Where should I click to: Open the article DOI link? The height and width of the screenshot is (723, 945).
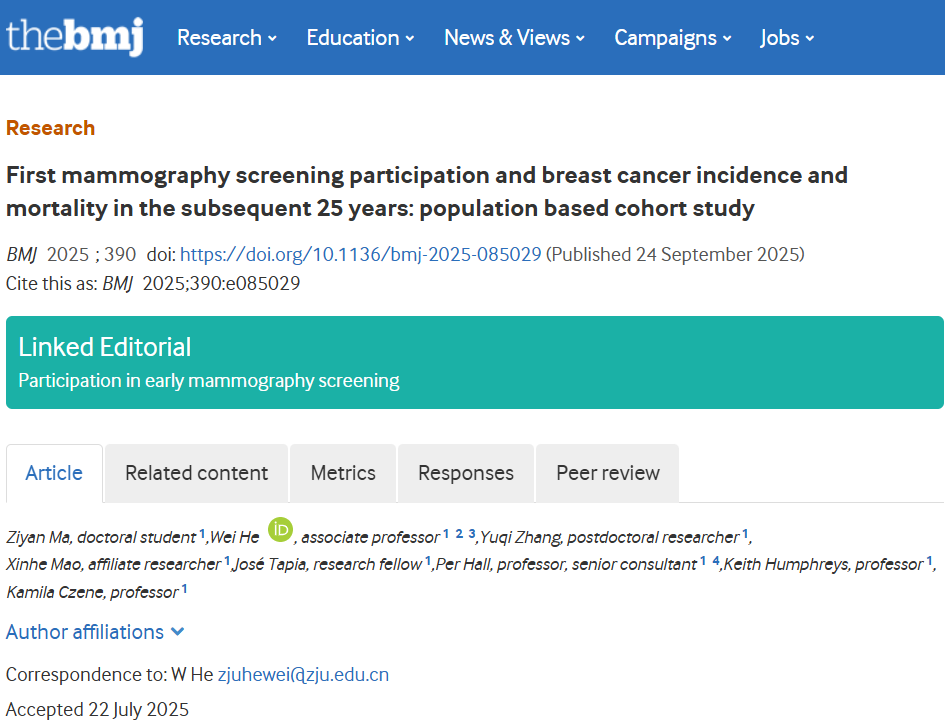coord(360,254)
